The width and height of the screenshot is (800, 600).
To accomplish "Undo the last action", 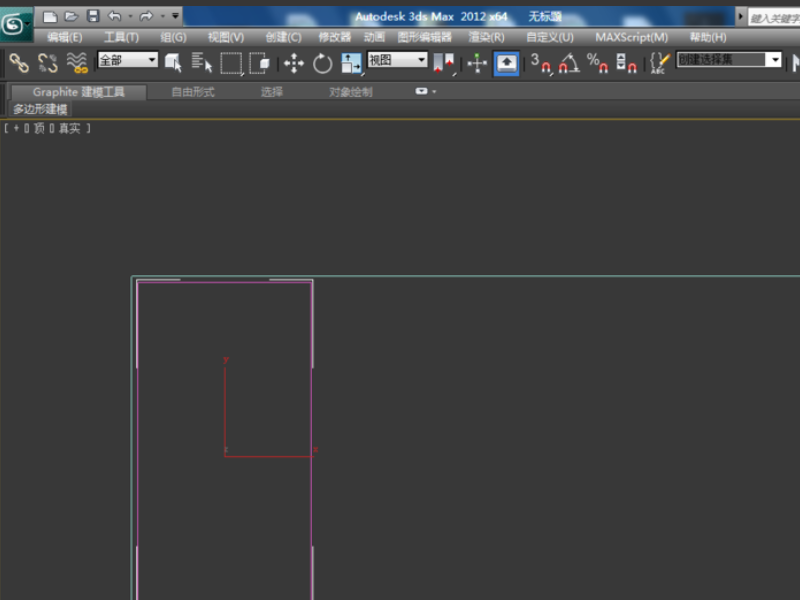I will pos(114,16).
